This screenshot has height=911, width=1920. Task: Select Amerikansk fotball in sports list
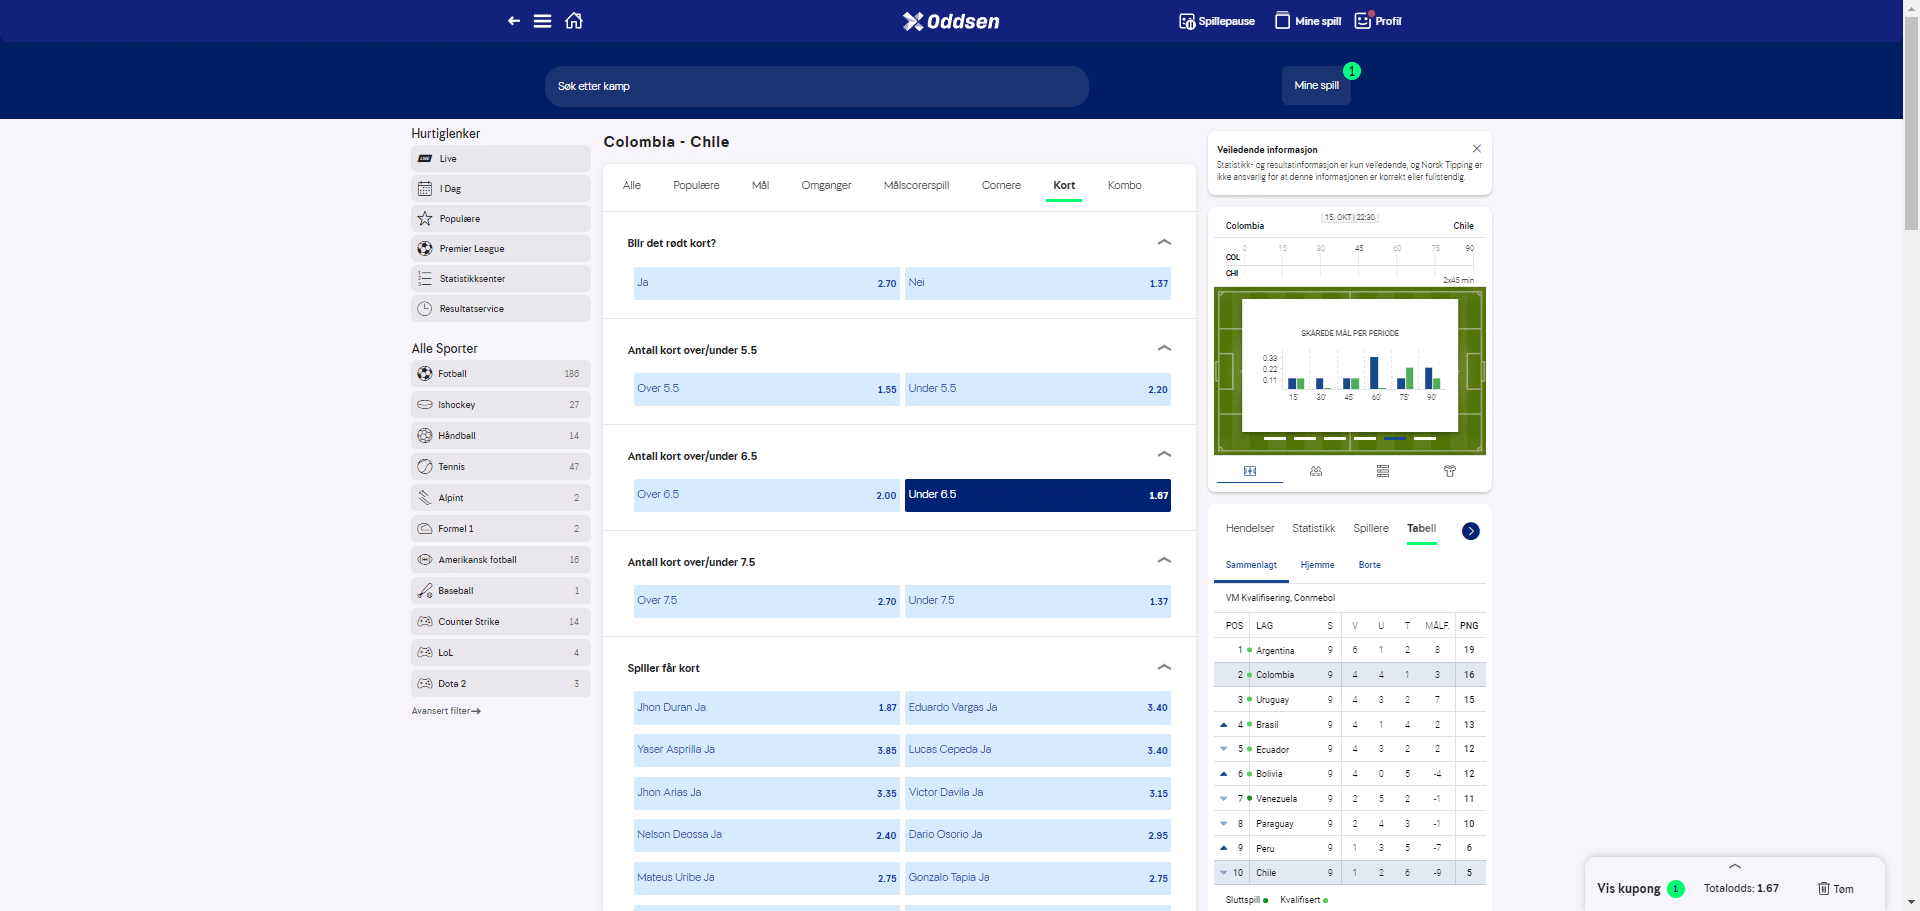501,560
